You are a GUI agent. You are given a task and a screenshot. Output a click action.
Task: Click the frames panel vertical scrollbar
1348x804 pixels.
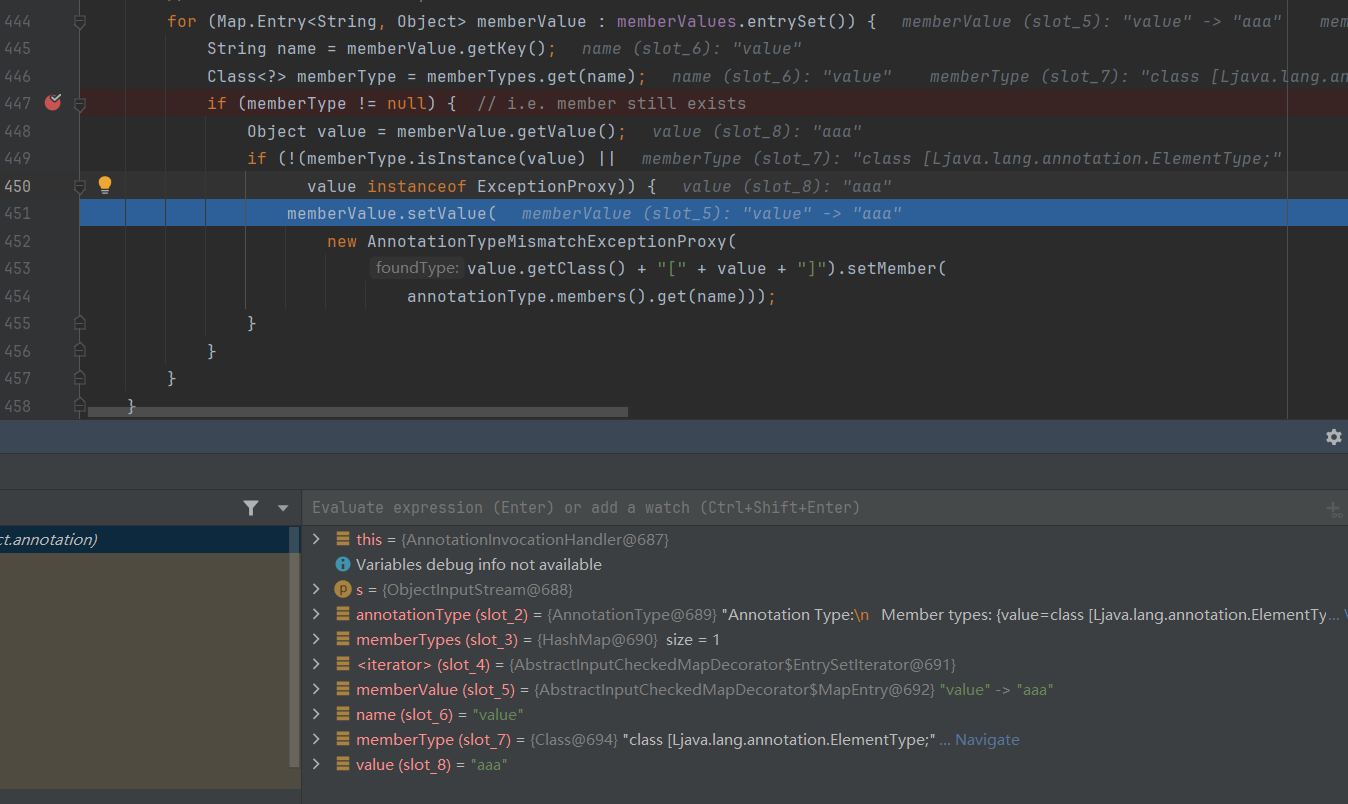[x=294, y=648]
